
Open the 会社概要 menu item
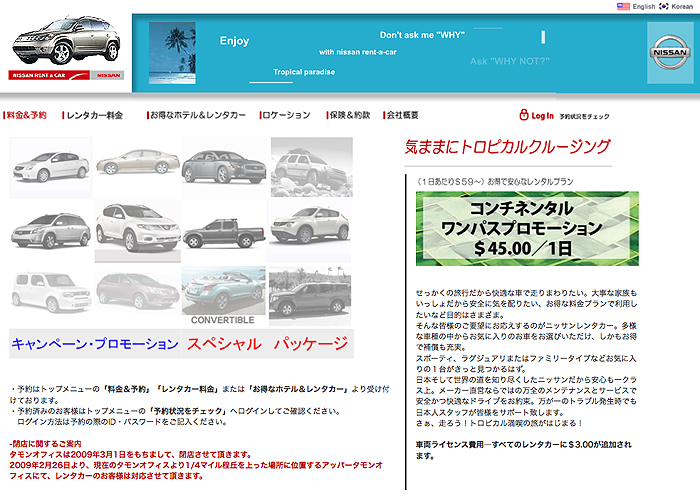401,115
